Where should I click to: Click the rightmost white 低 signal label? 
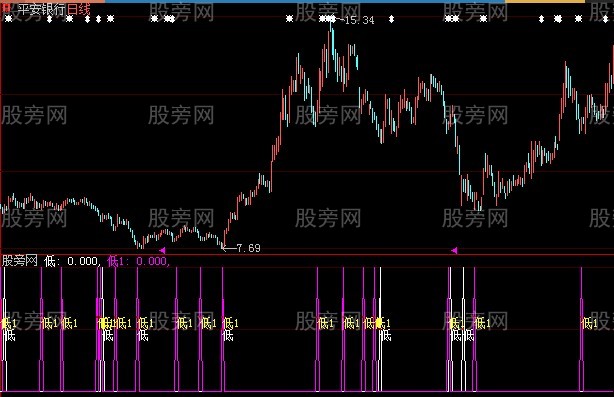click(x=468, y=336)
